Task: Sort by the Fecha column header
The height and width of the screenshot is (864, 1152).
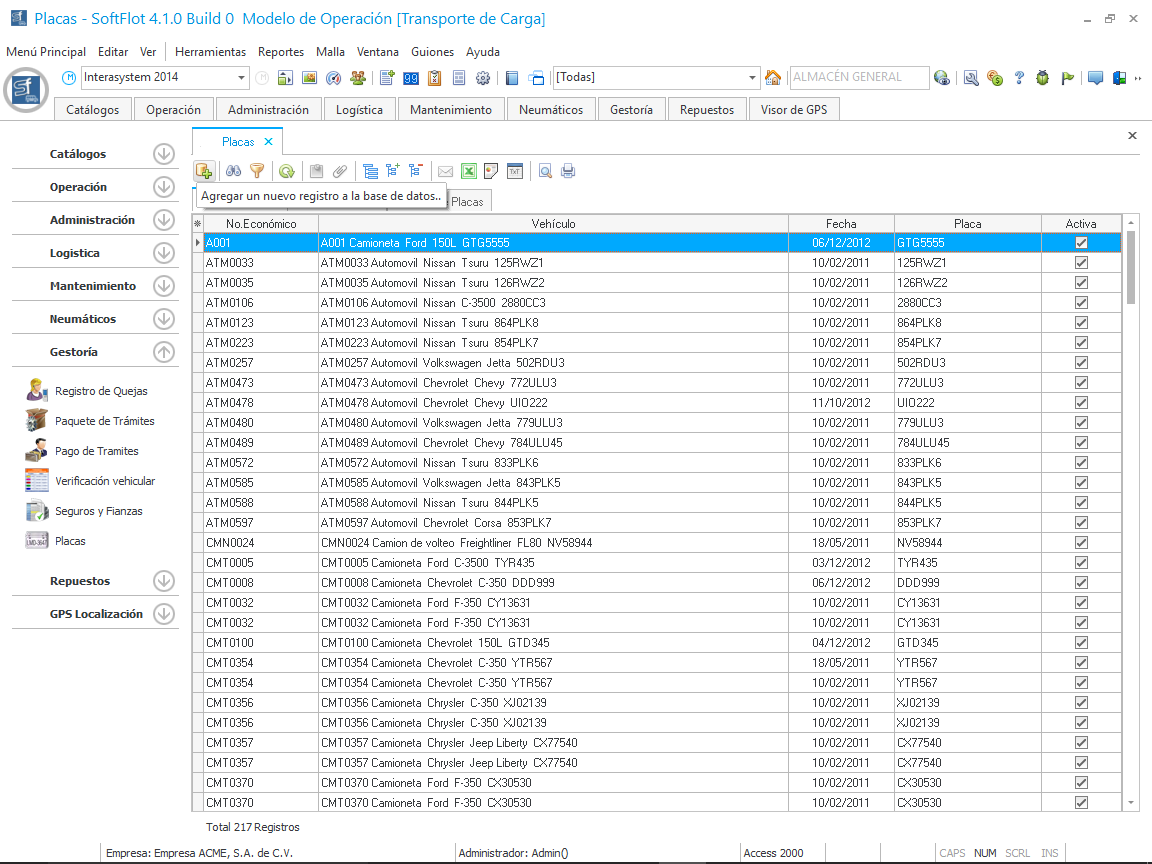Action: tap(840, 224)
